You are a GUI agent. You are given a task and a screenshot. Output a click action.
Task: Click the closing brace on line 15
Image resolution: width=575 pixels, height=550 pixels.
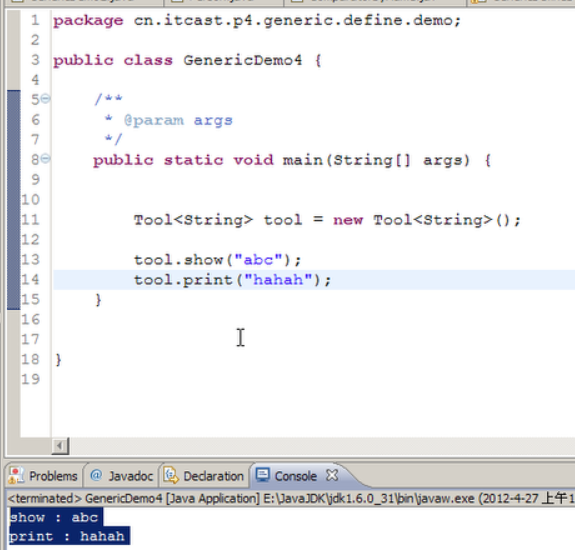pos(98,300)
